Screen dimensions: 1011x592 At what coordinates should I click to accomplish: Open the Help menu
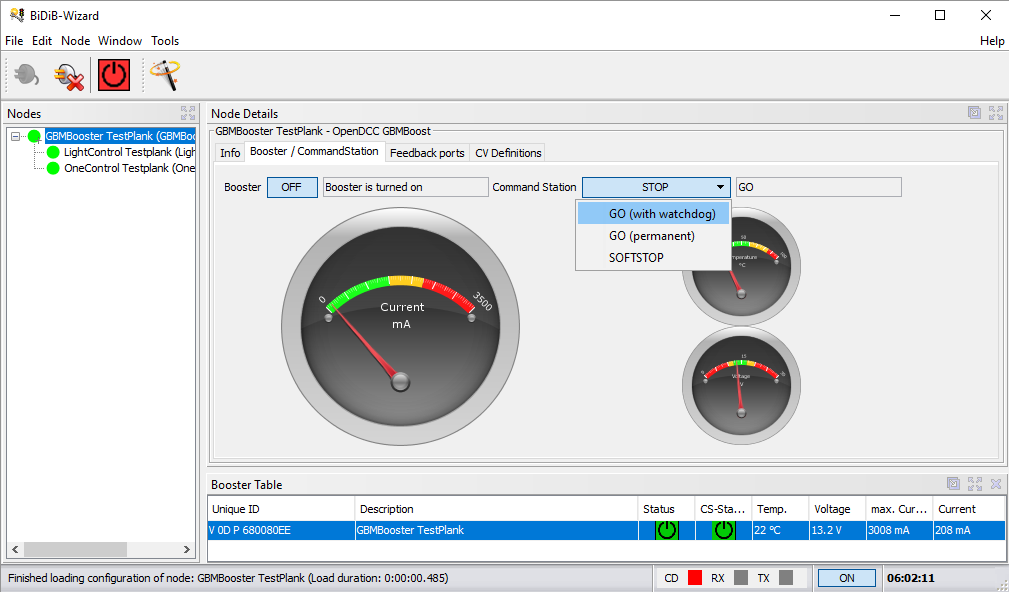point(992,41)
